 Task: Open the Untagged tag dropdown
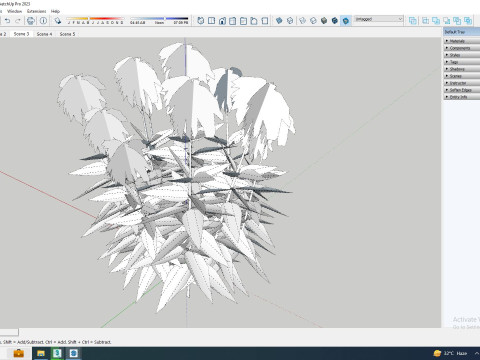click(379, 19)
